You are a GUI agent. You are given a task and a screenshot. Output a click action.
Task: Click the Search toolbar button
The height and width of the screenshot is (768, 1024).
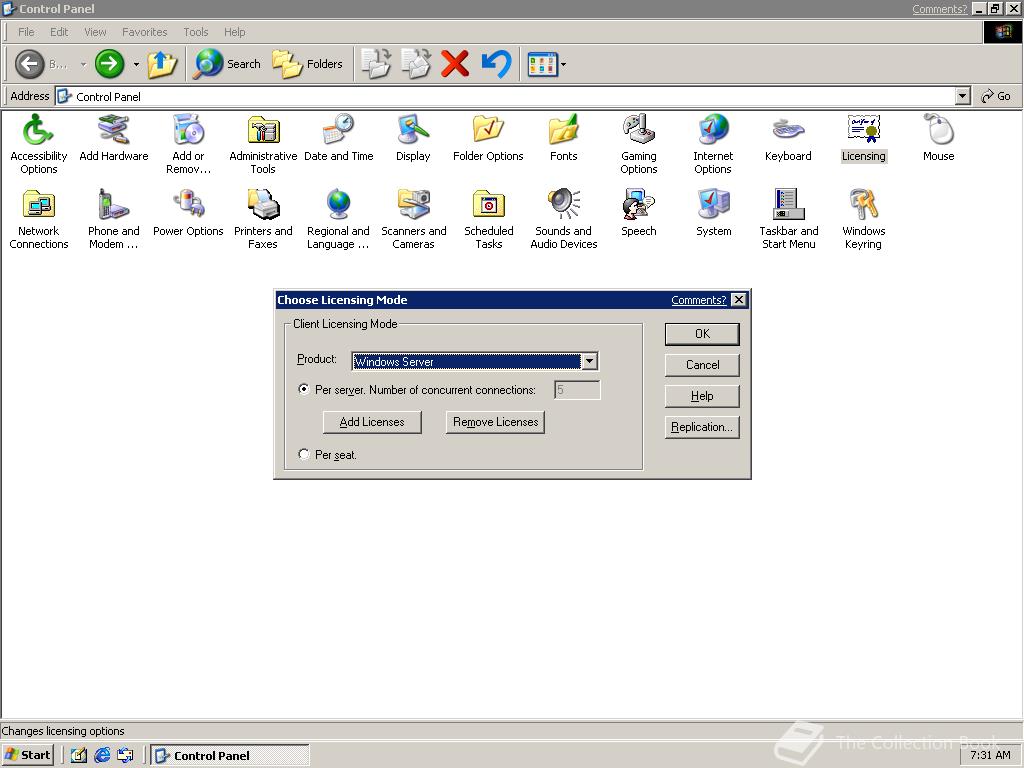pyautogui.click(x=227, y=64)
